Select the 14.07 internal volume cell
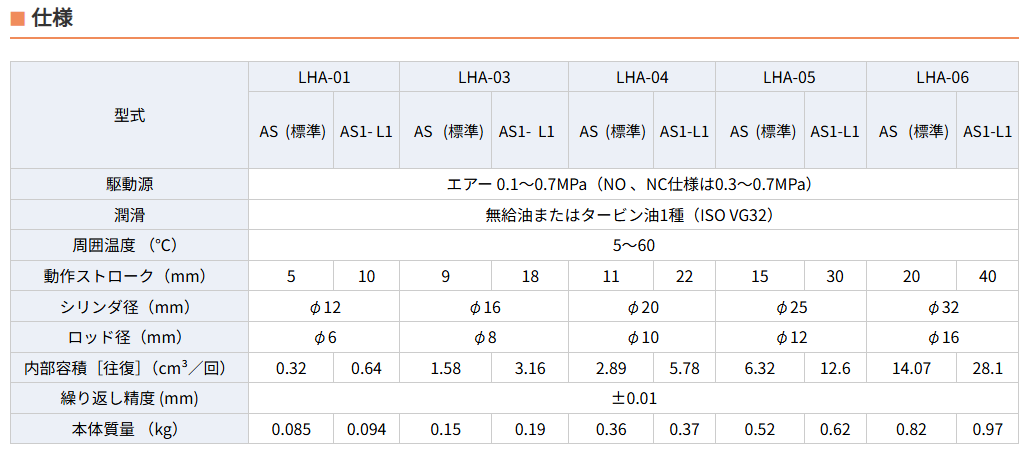 pos(910,368)
